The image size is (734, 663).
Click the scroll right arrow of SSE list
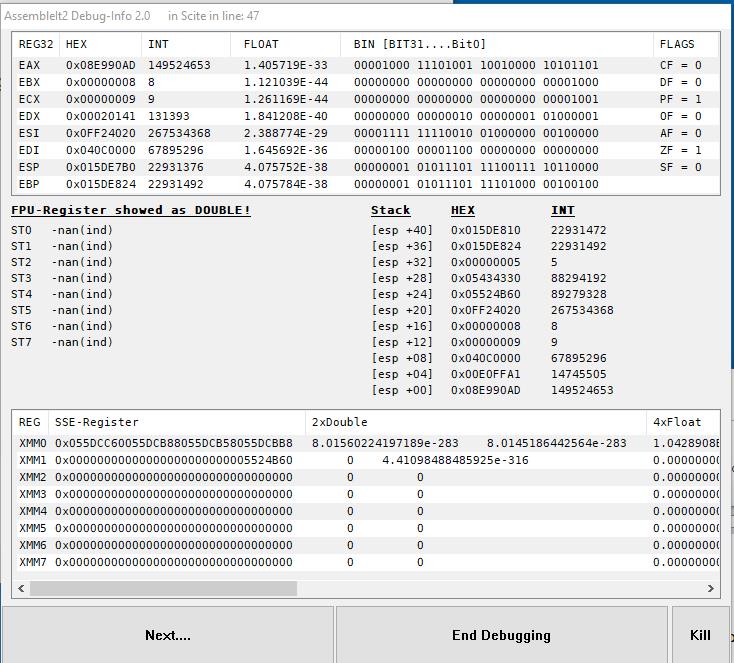(x=711, y=588)
